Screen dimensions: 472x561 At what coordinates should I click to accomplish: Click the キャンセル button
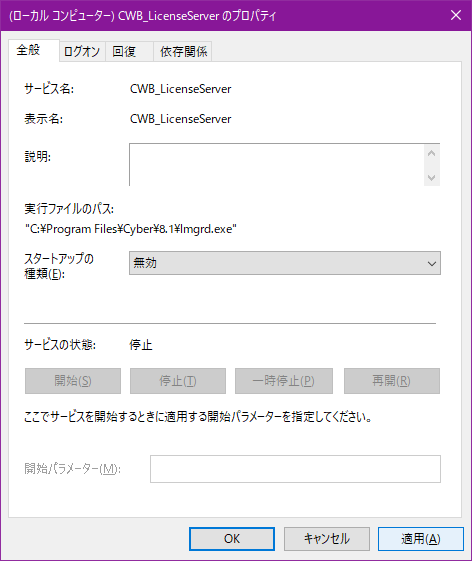coord(327,539)
